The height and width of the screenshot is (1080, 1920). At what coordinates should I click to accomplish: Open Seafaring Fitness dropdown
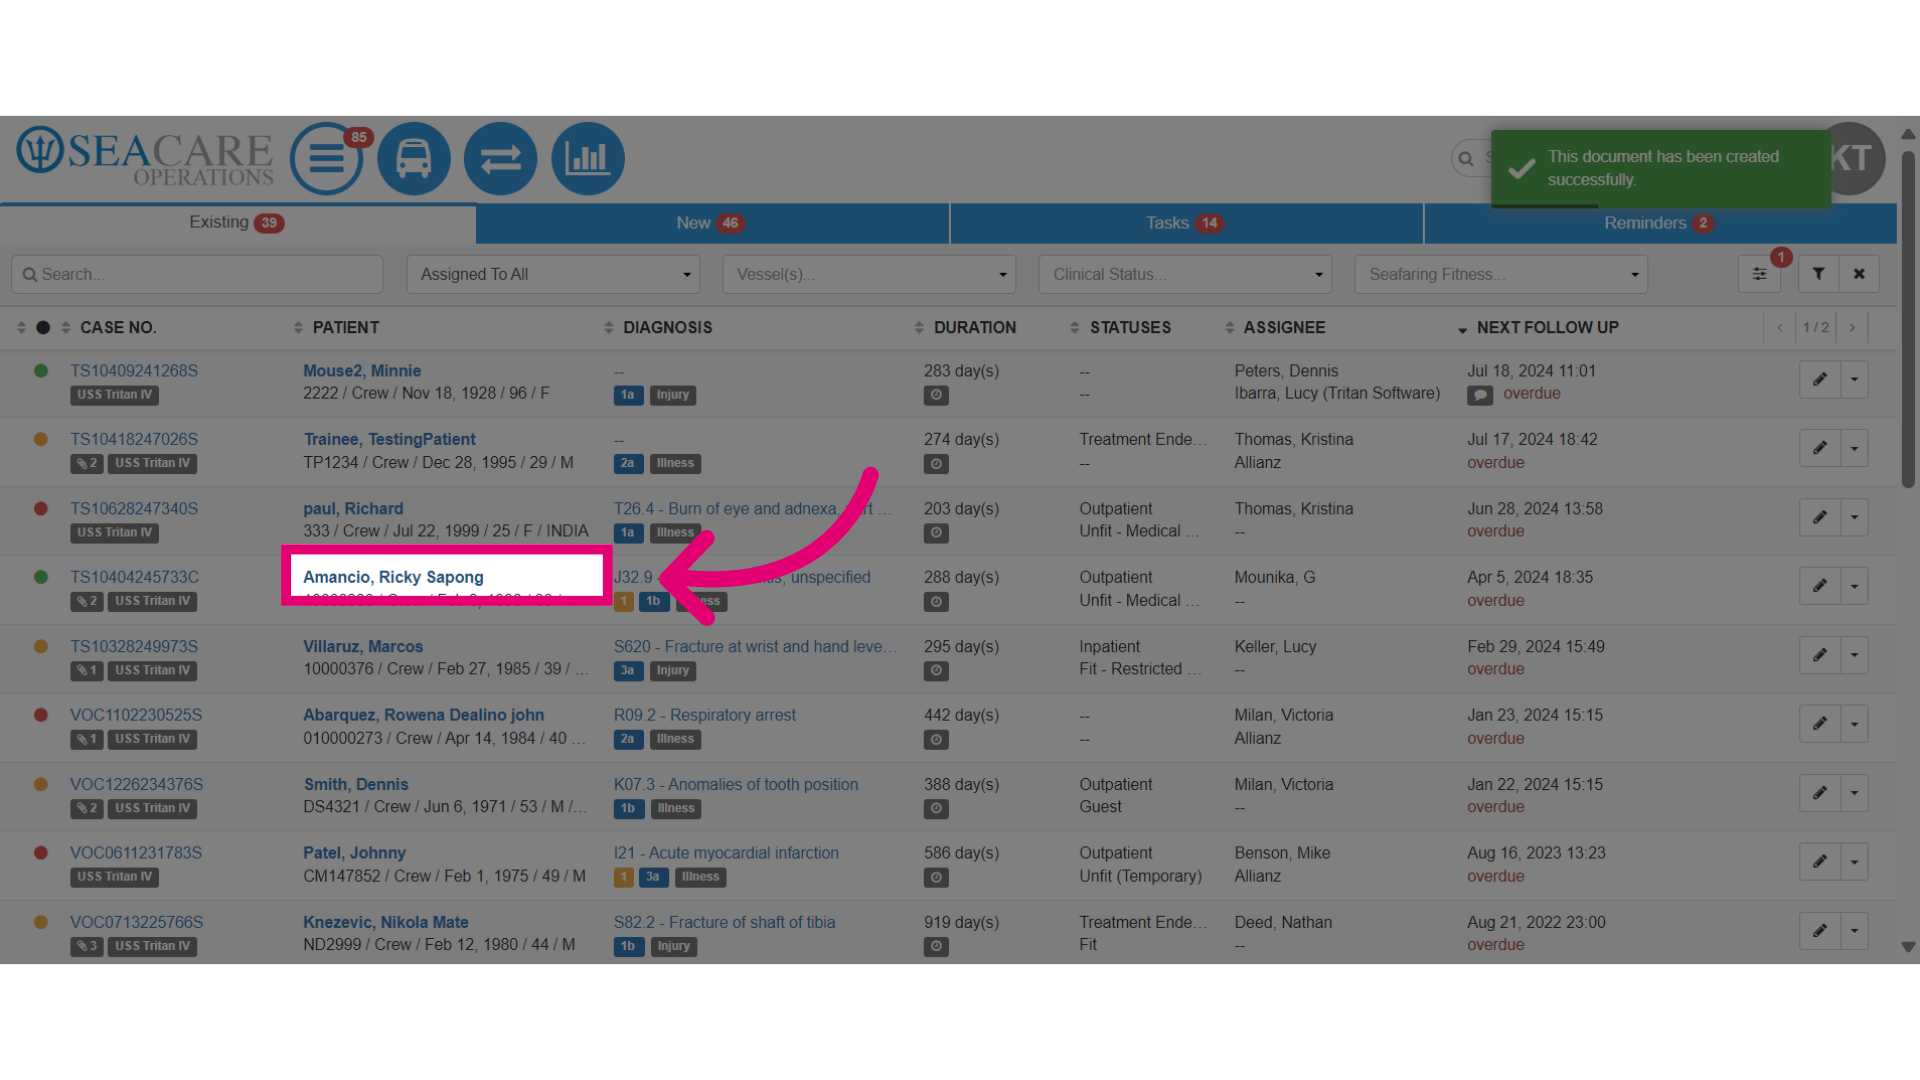[x=1501, y=274]
